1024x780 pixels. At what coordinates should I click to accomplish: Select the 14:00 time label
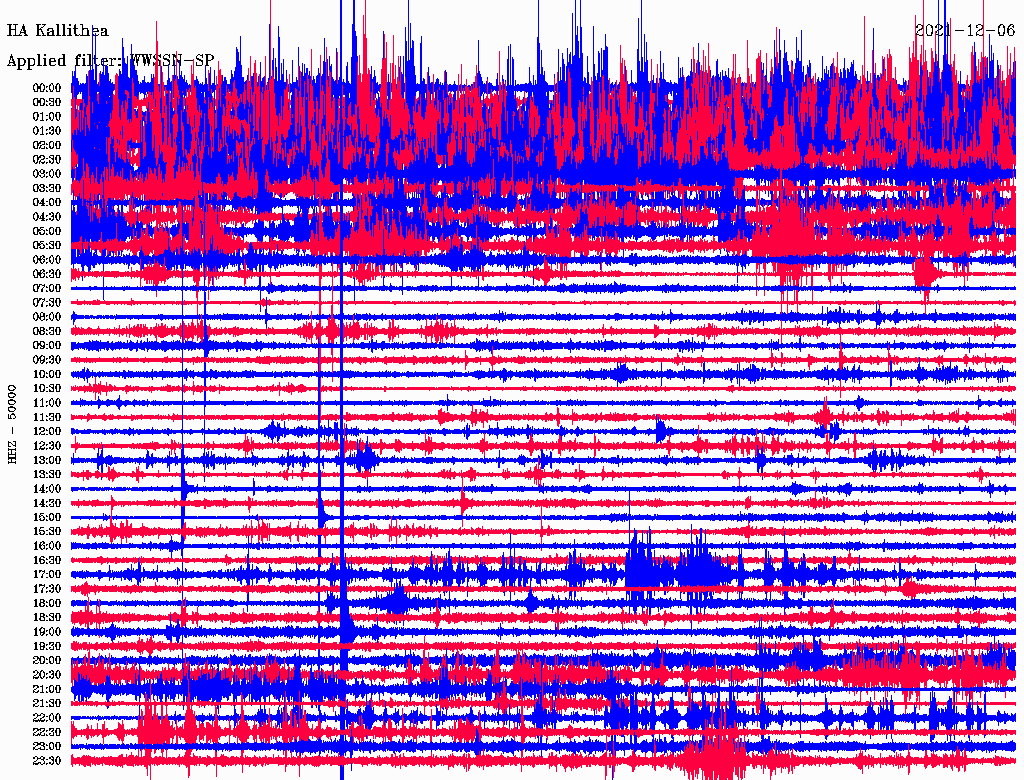point(47,489)
